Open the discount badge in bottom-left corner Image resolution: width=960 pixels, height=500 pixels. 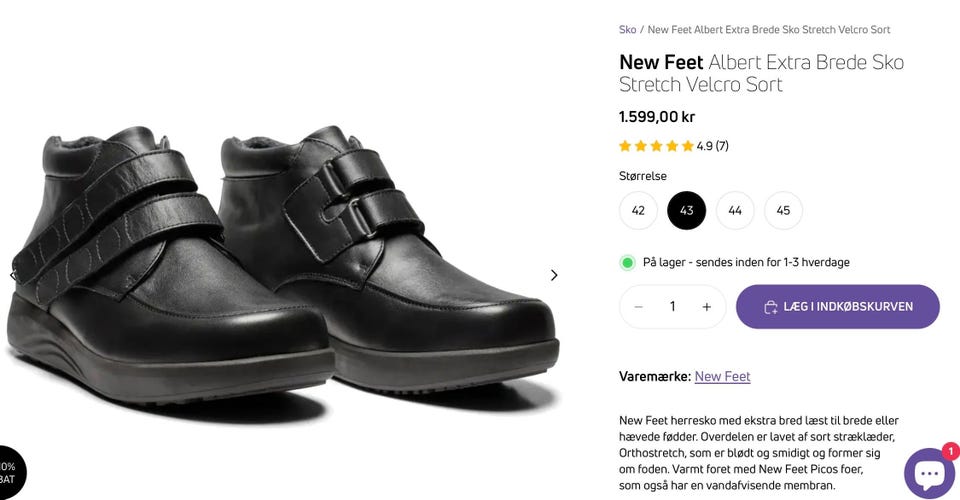pyautogui.click(x=10, y=473)
